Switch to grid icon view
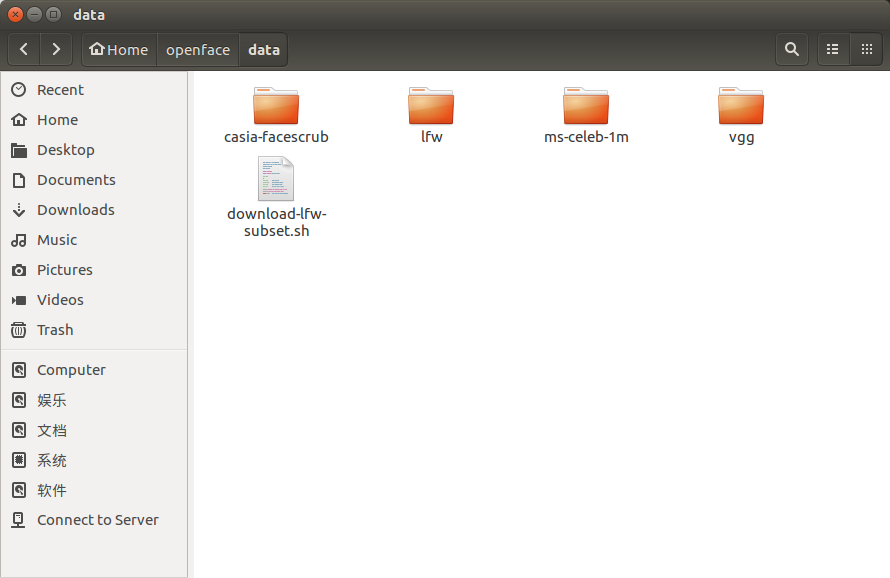The height and width of the screenshot is (578, 890). tap(866, 49)
